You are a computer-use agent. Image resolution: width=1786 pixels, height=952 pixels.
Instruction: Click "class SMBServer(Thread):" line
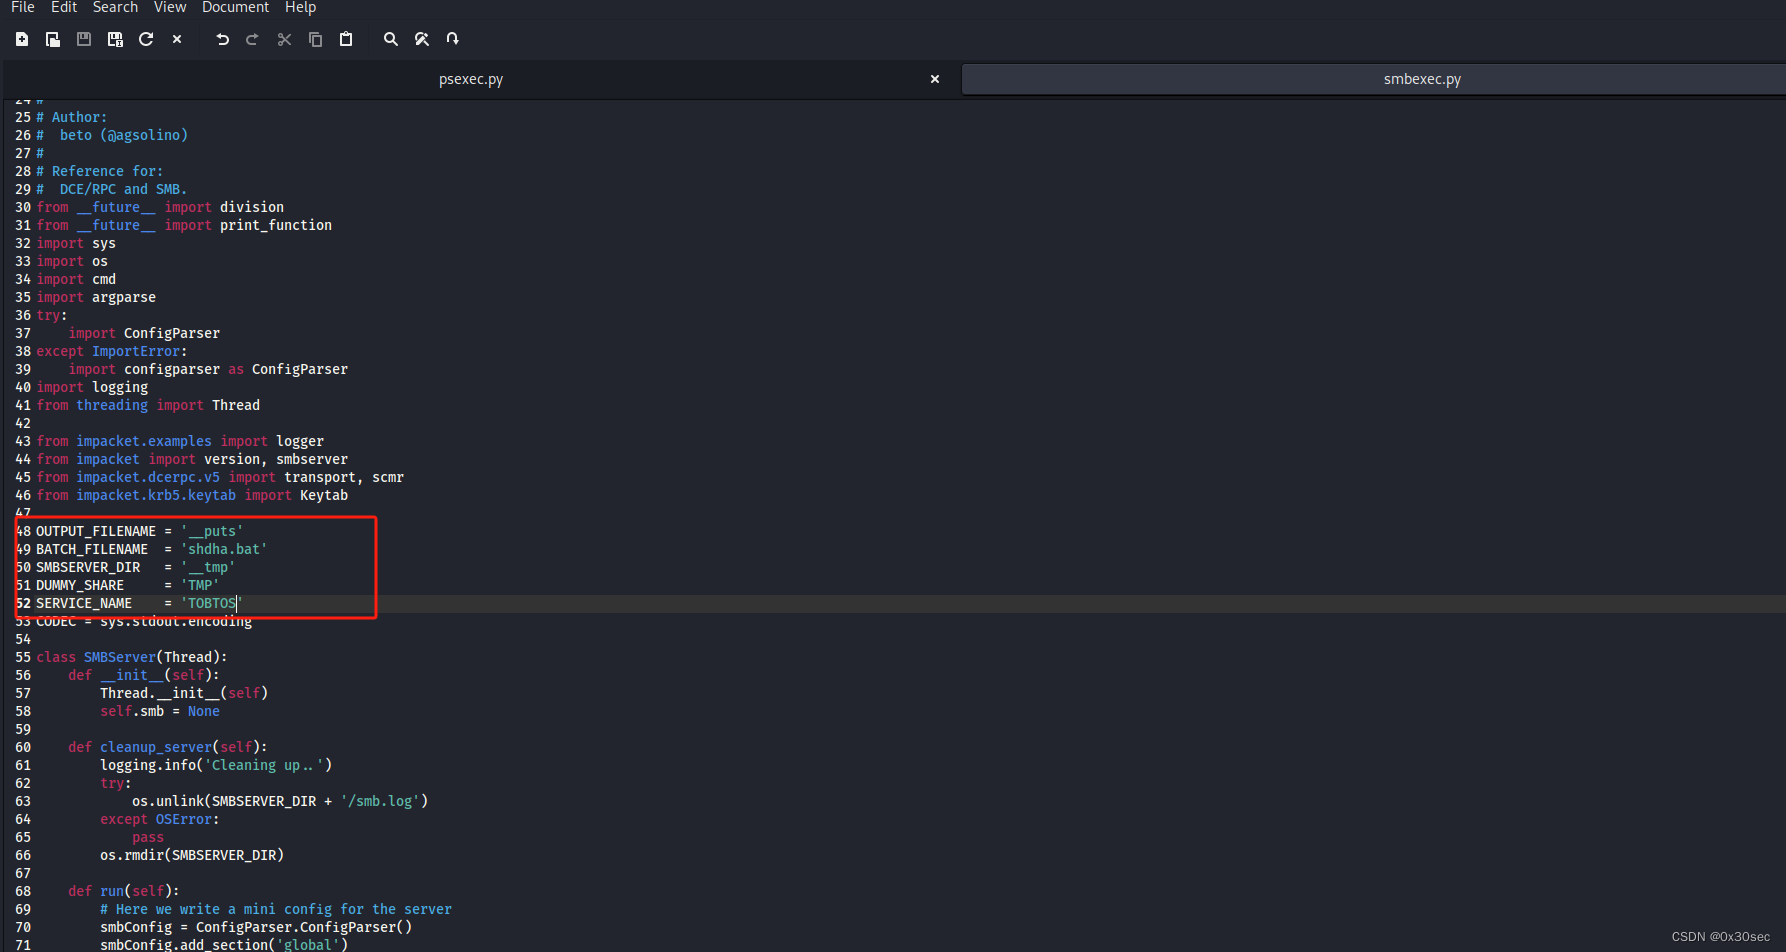[x=132, y=657]
